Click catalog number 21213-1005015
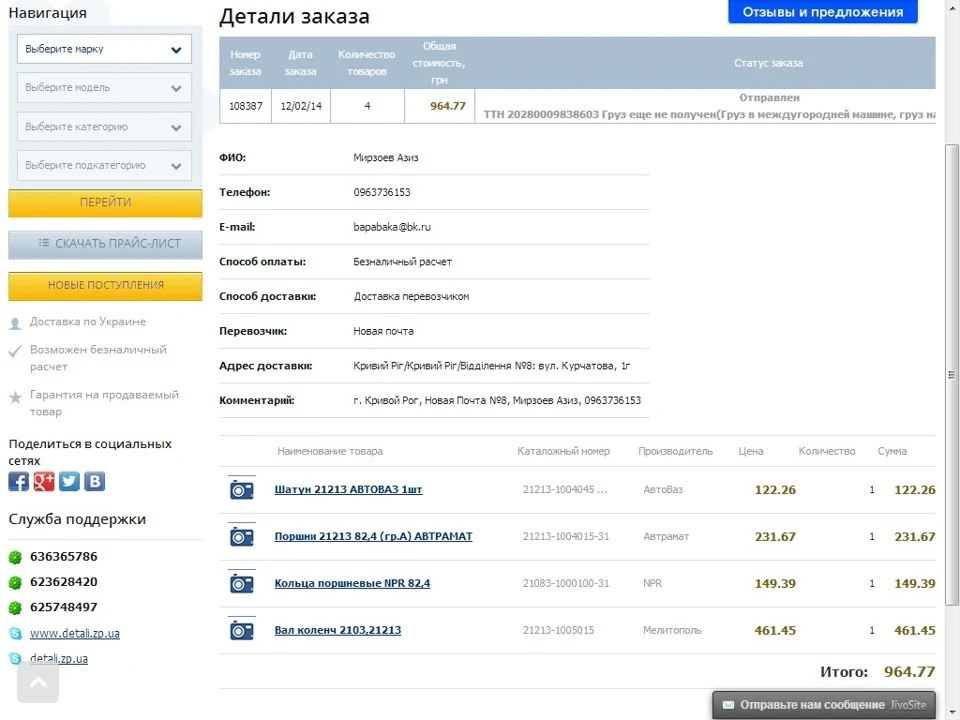960x720 pixels. tap(558, 630)
